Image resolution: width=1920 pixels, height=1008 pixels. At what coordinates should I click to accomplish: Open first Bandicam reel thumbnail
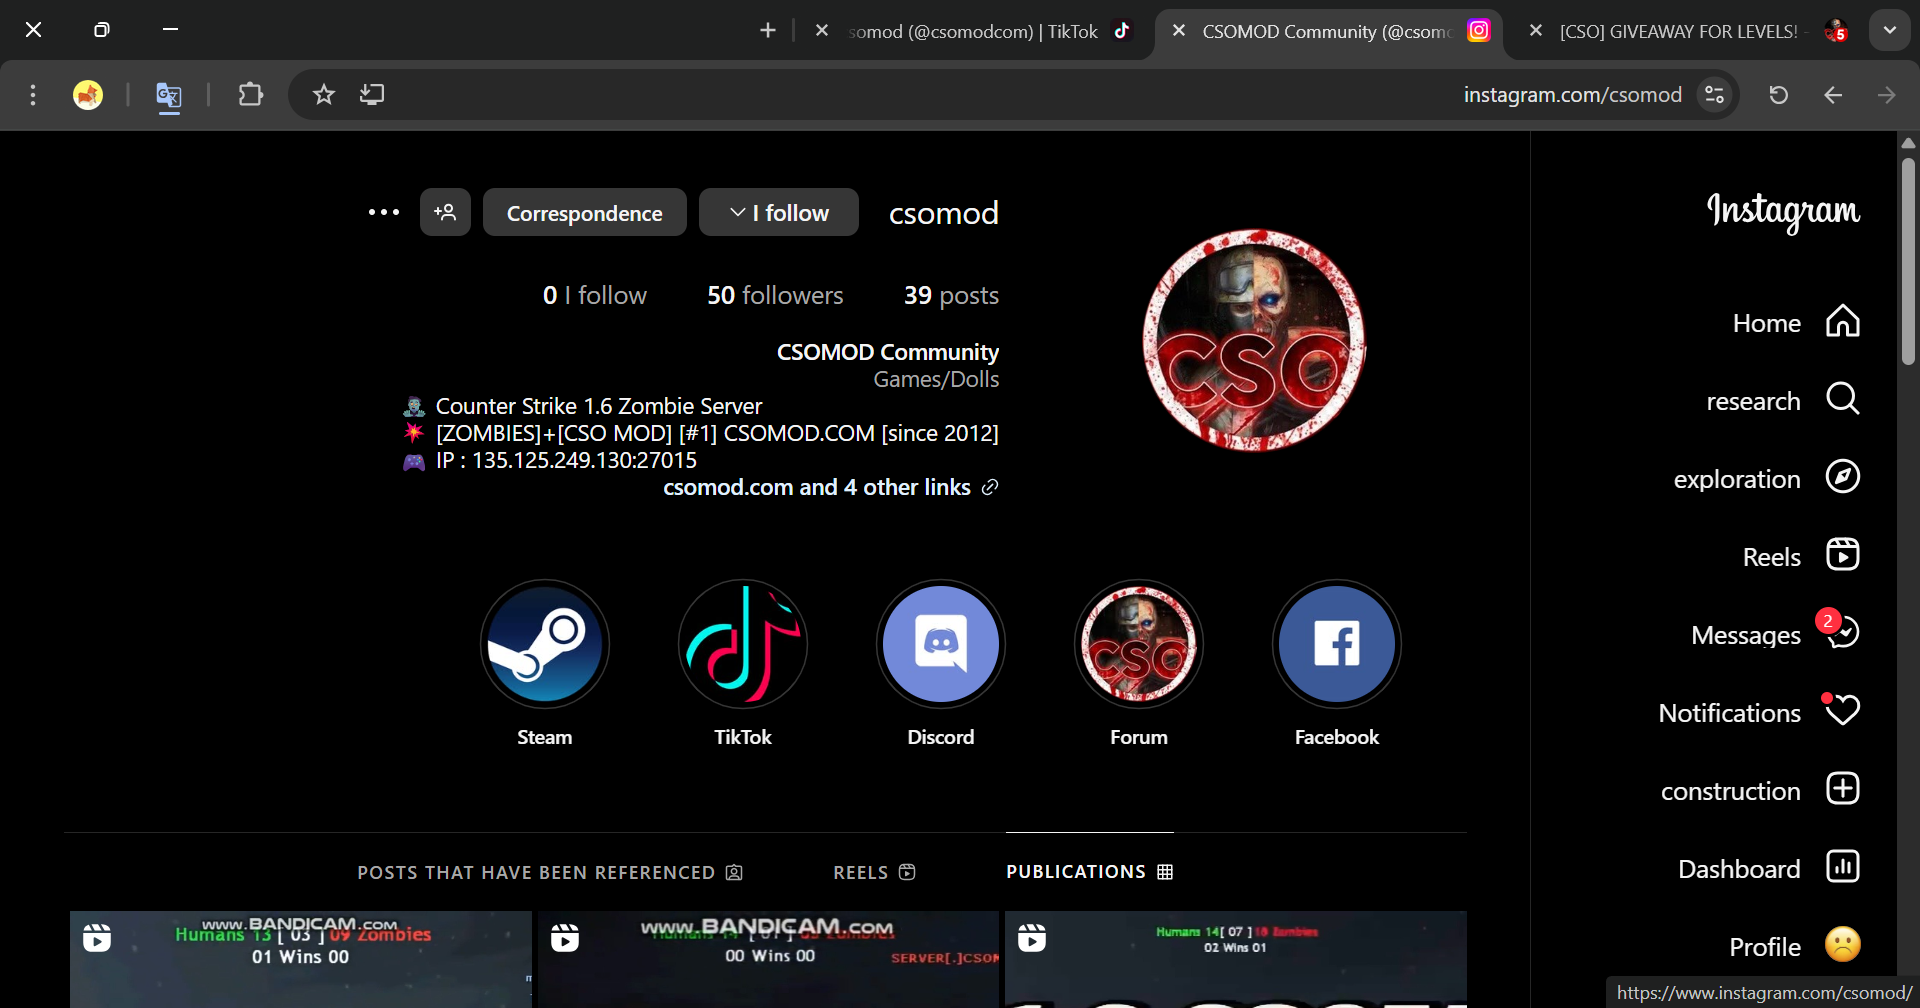coord(300,958)
